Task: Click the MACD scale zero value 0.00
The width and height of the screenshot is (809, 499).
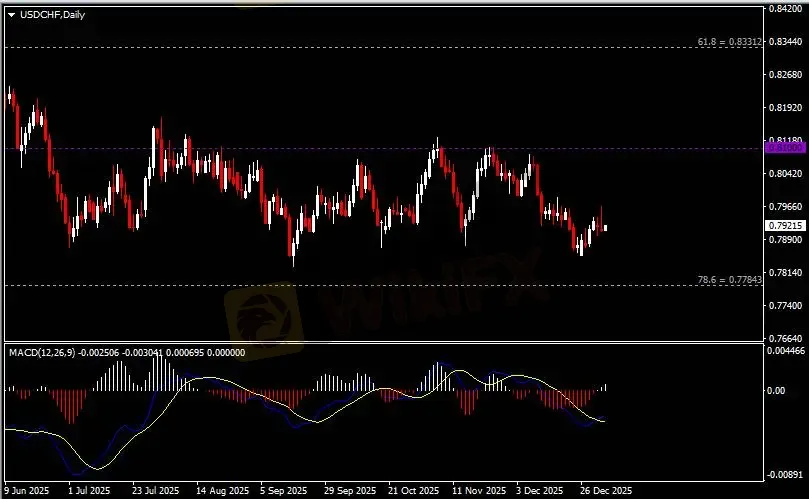Action: tap(776, 391)
